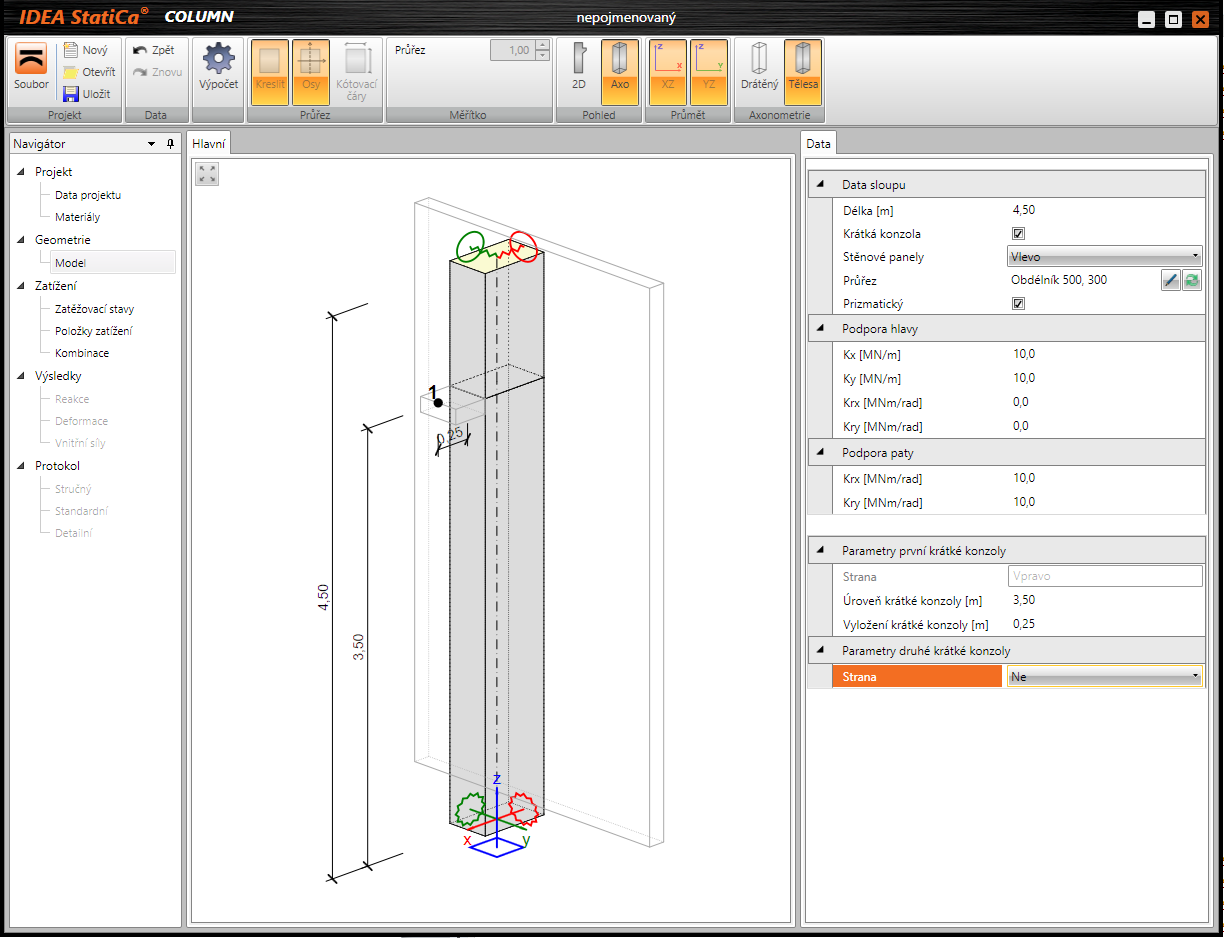Click the green cross-section replace icon

1192,281
